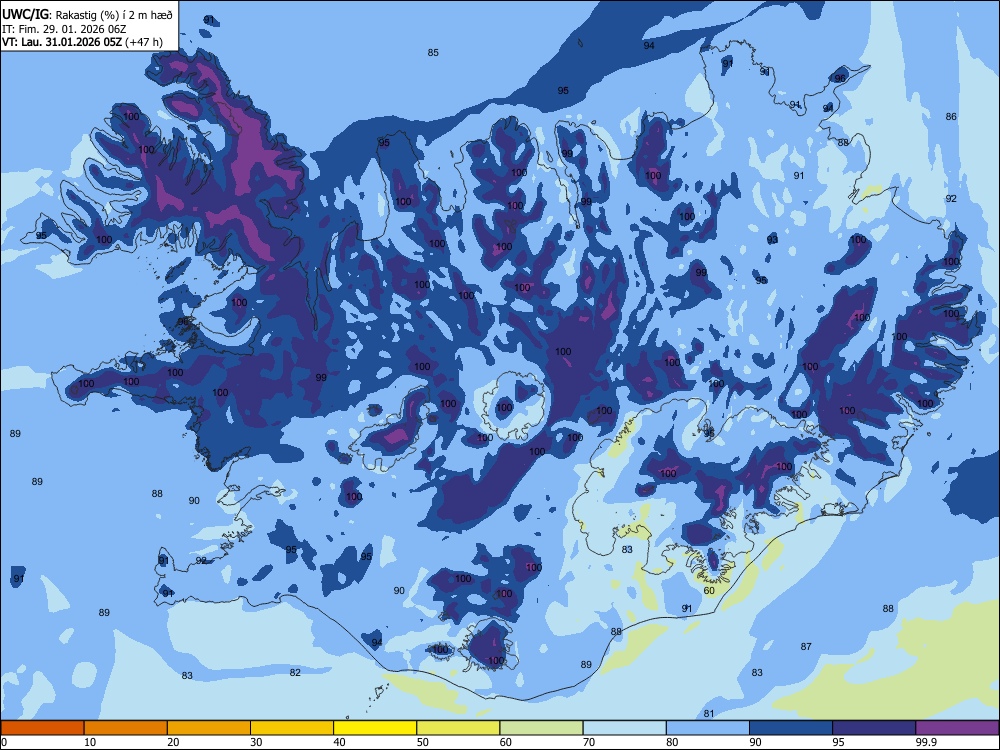Click the 'UWC/IG' title in header box
This screenshot has height=750, width=1000.
25,15
